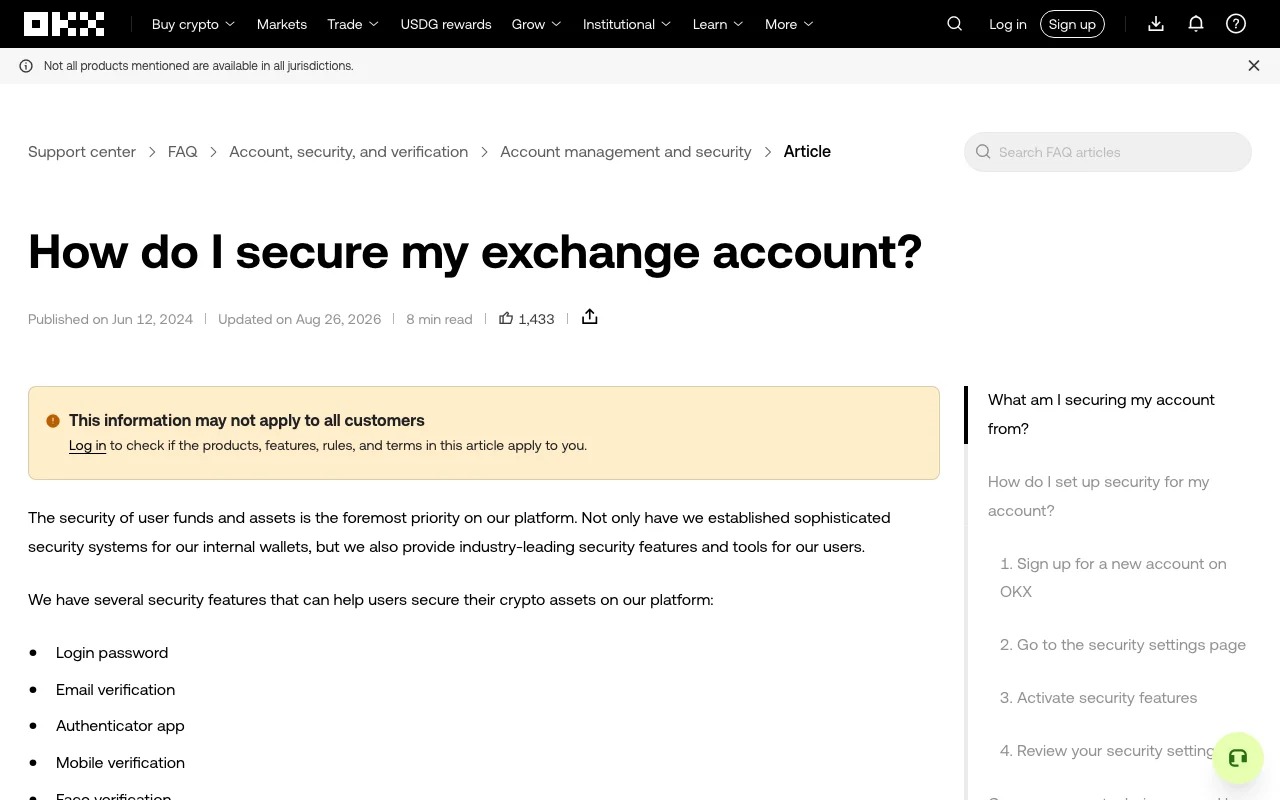Go to Account management and security breadcrumb

click(626, 152)
